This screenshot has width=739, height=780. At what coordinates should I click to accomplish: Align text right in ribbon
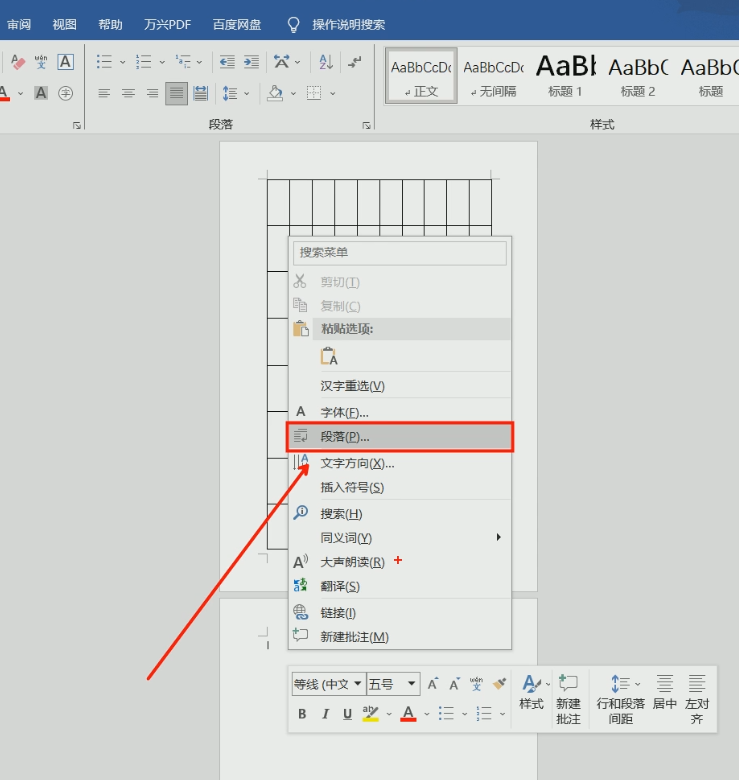coord(152,93)
